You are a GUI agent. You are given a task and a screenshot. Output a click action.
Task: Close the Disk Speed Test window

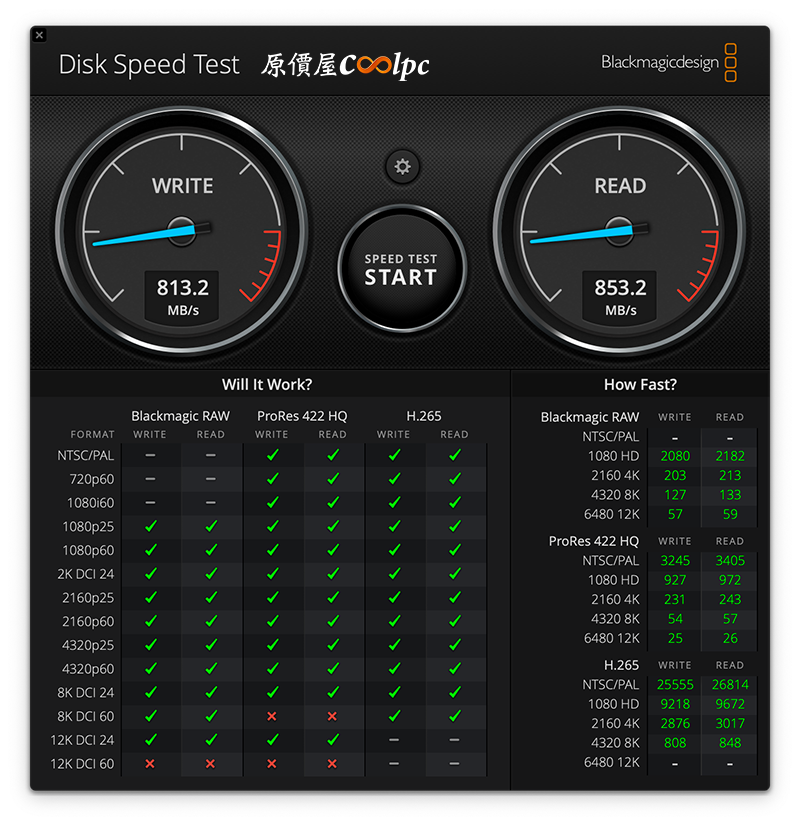point(39,35)
